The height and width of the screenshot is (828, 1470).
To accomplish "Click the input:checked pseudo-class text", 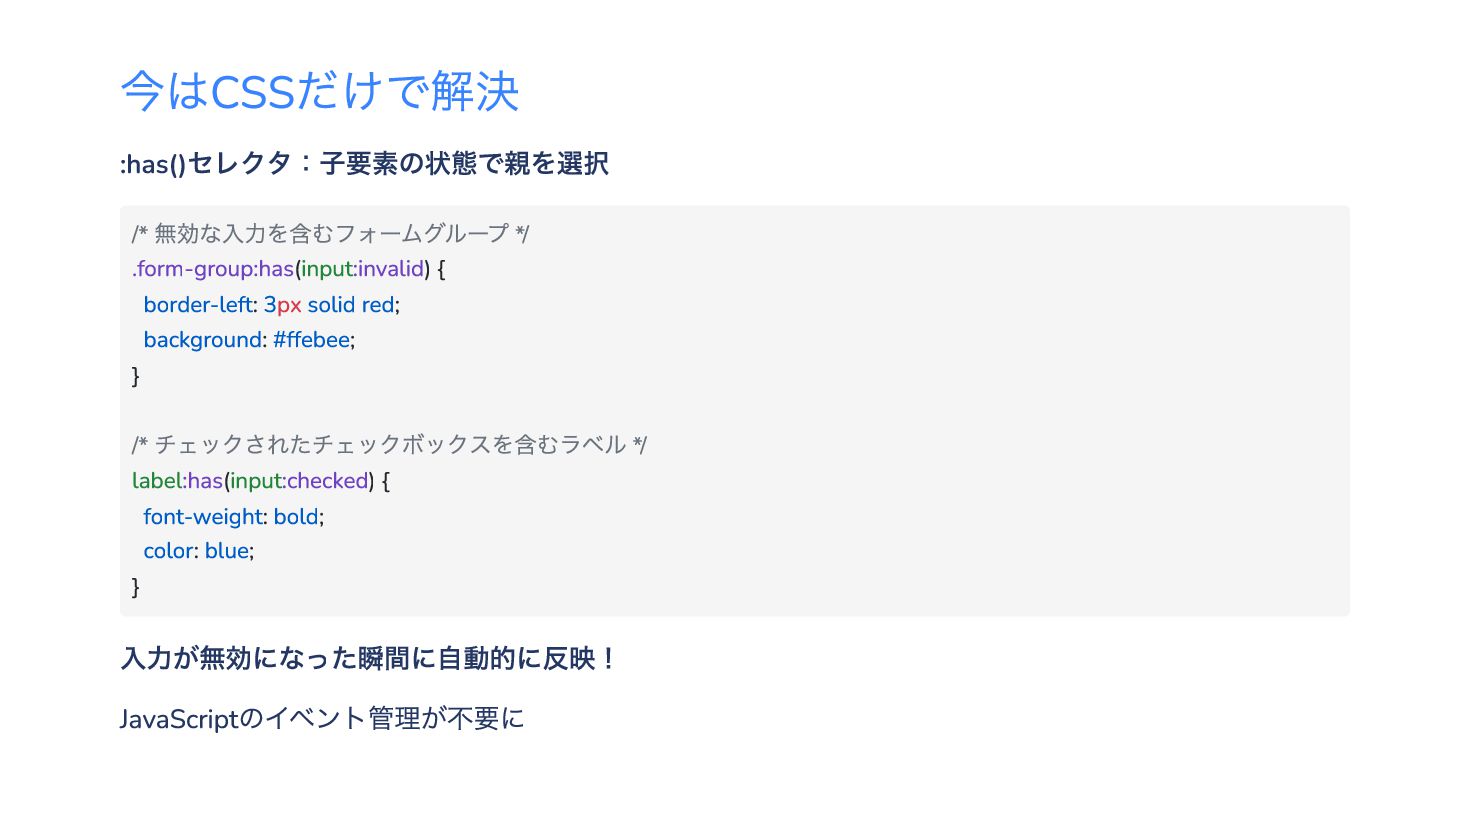I will pos(299,481).
